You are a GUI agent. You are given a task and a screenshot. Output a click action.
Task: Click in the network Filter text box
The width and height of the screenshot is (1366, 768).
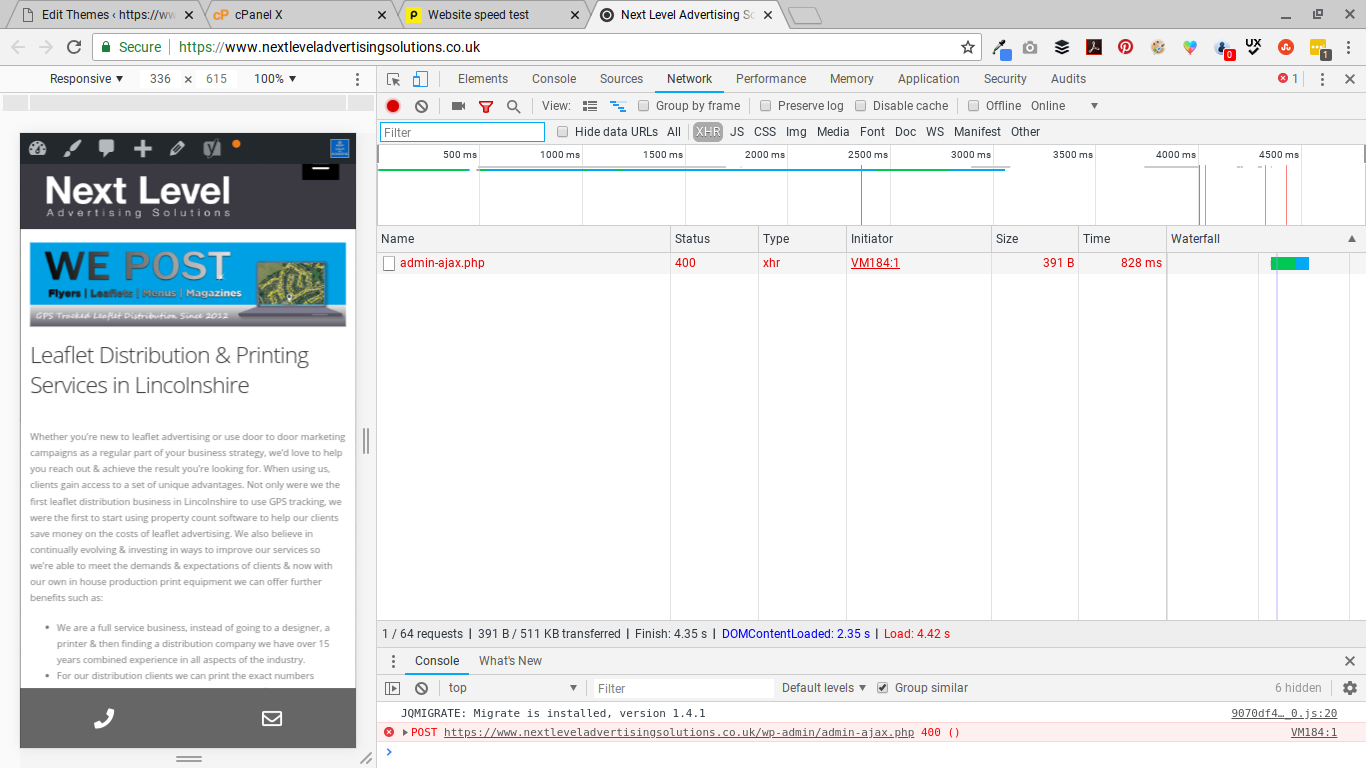click(462, 132)
